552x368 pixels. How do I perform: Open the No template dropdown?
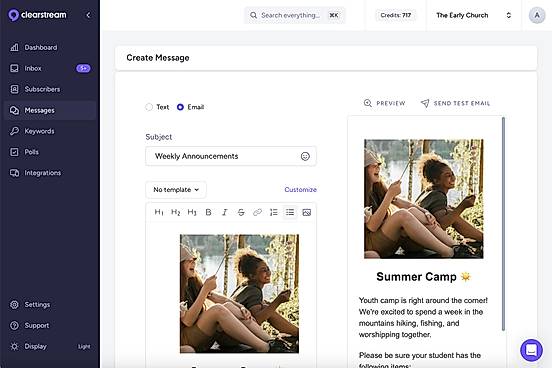[176, 190]
